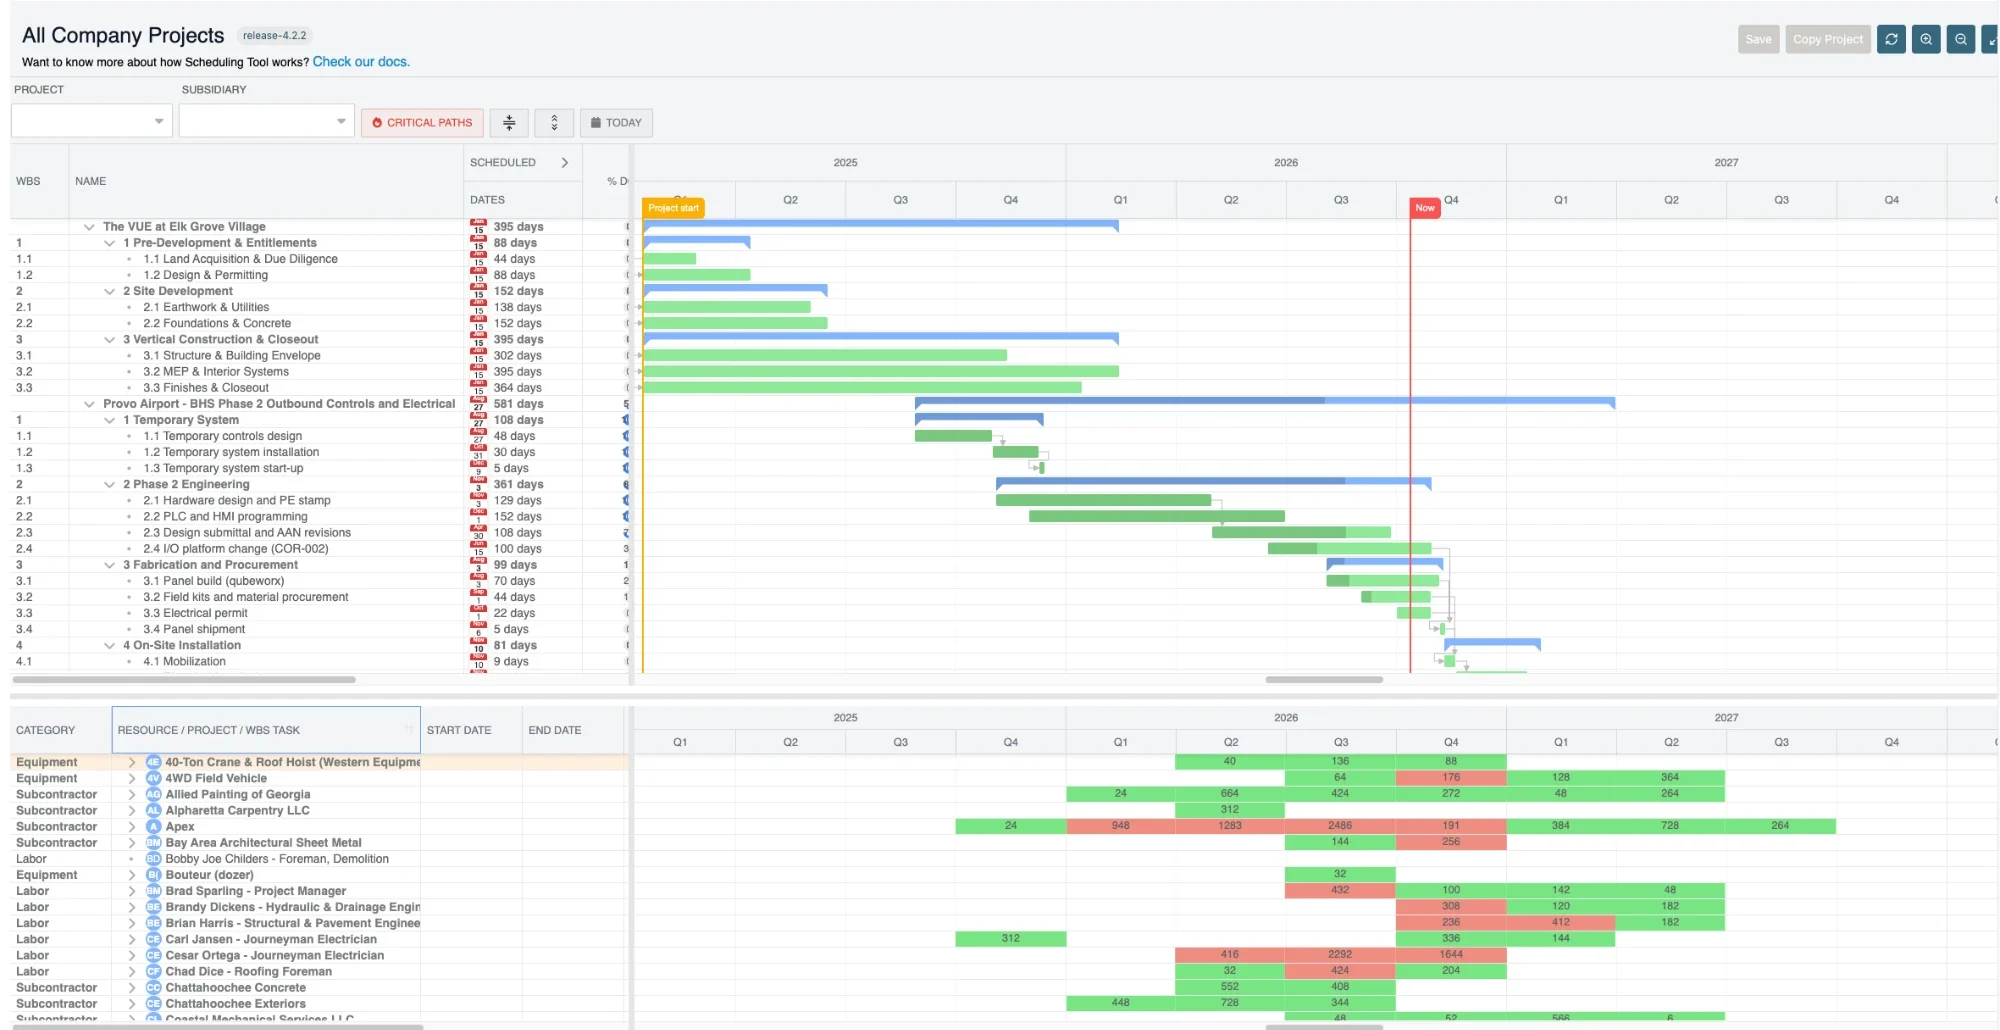The height and width of the screenshot is (1030, 2000).
Task: Click the Apex Q2 2026 cell 1283
Action: [1230, 826]
